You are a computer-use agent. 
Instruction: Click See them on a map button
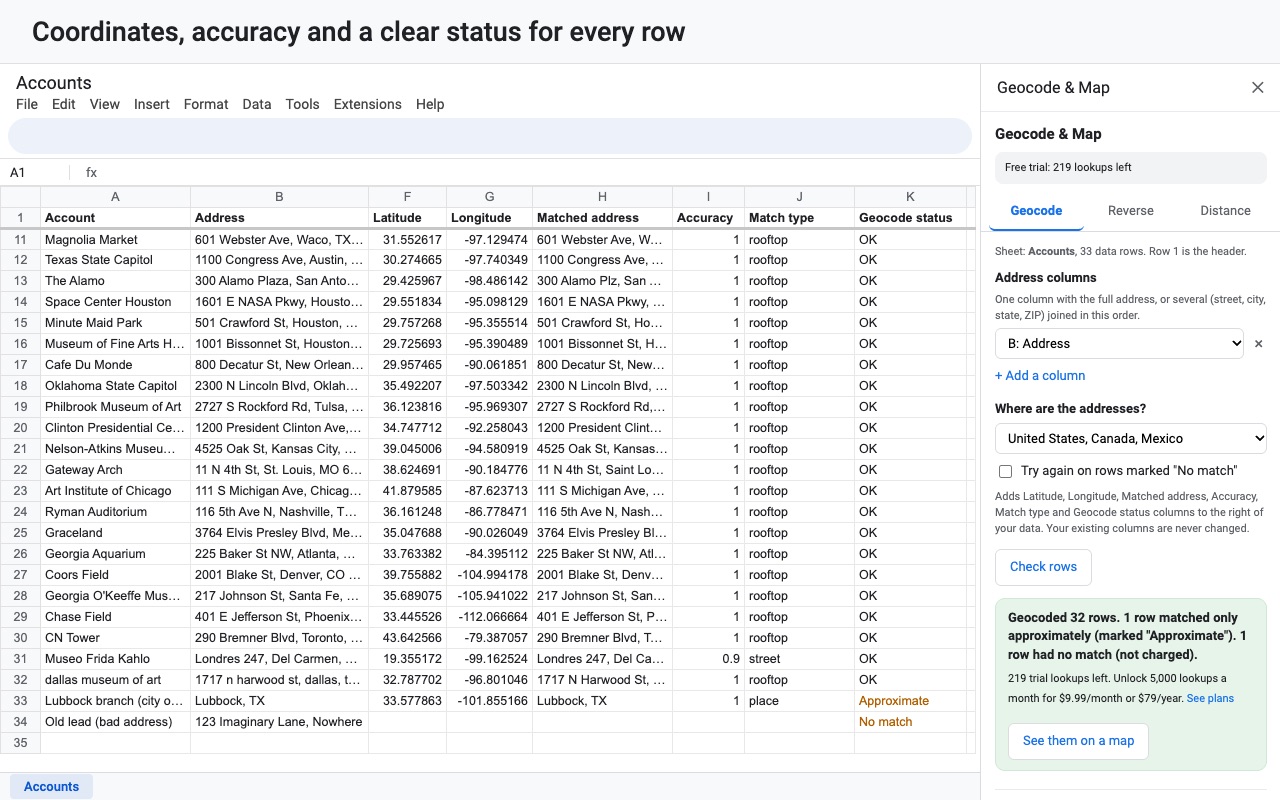tap(1078, 741)
